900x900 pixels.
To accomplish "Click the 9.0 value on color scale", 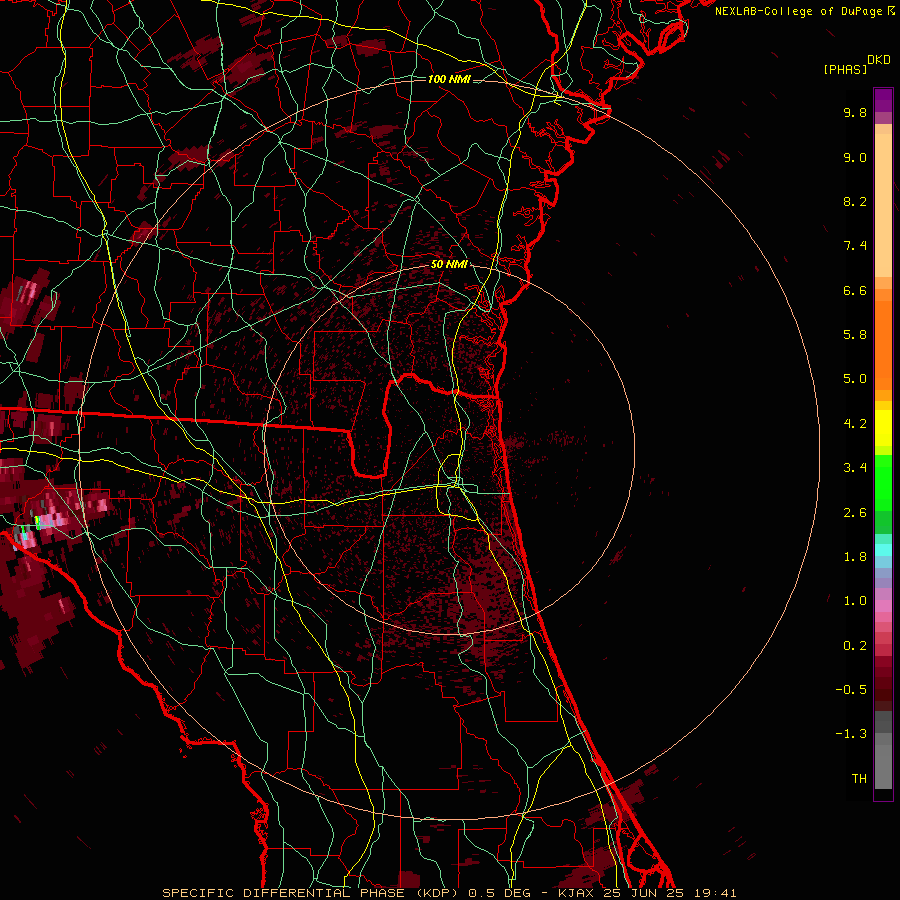I will coord(855,157).
